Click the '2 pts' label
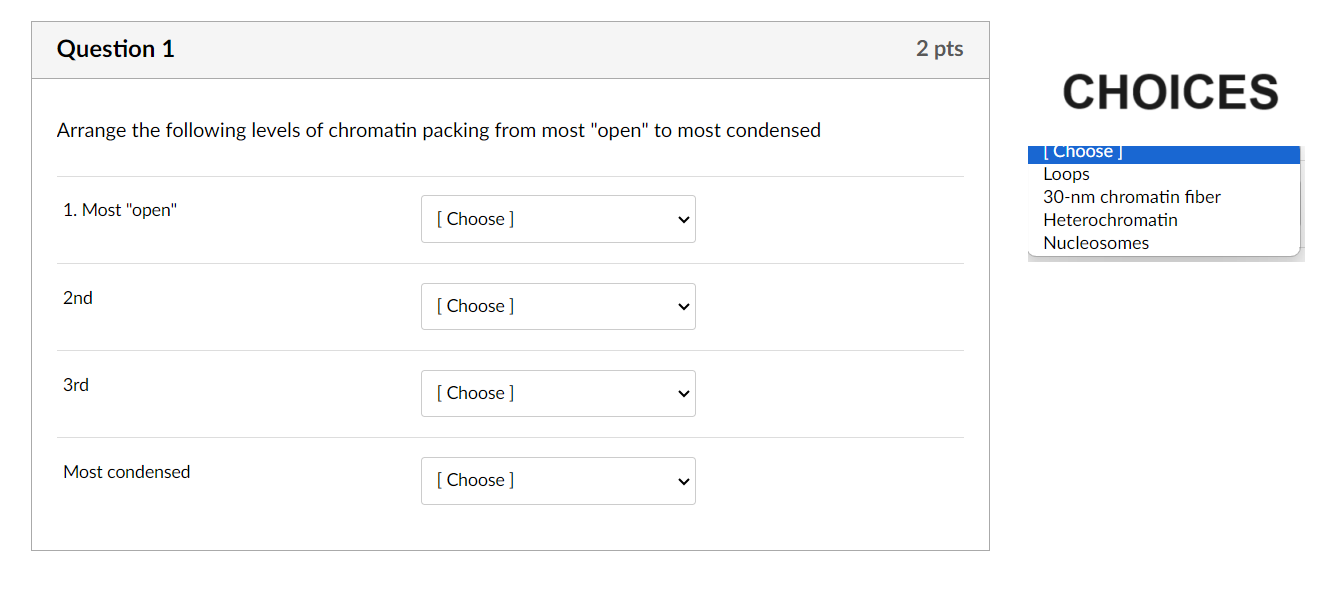This screenshot has height=594, width=1329. pyautogui.click(x=938, y=48)
